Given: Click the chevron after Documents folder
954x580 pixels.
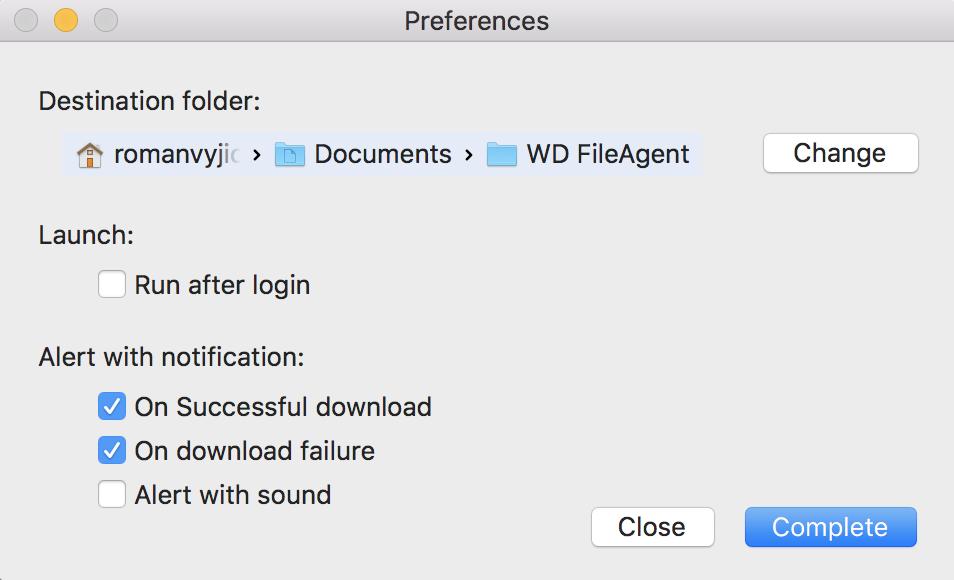Looking at the screenshot, I should pos(468,155).
